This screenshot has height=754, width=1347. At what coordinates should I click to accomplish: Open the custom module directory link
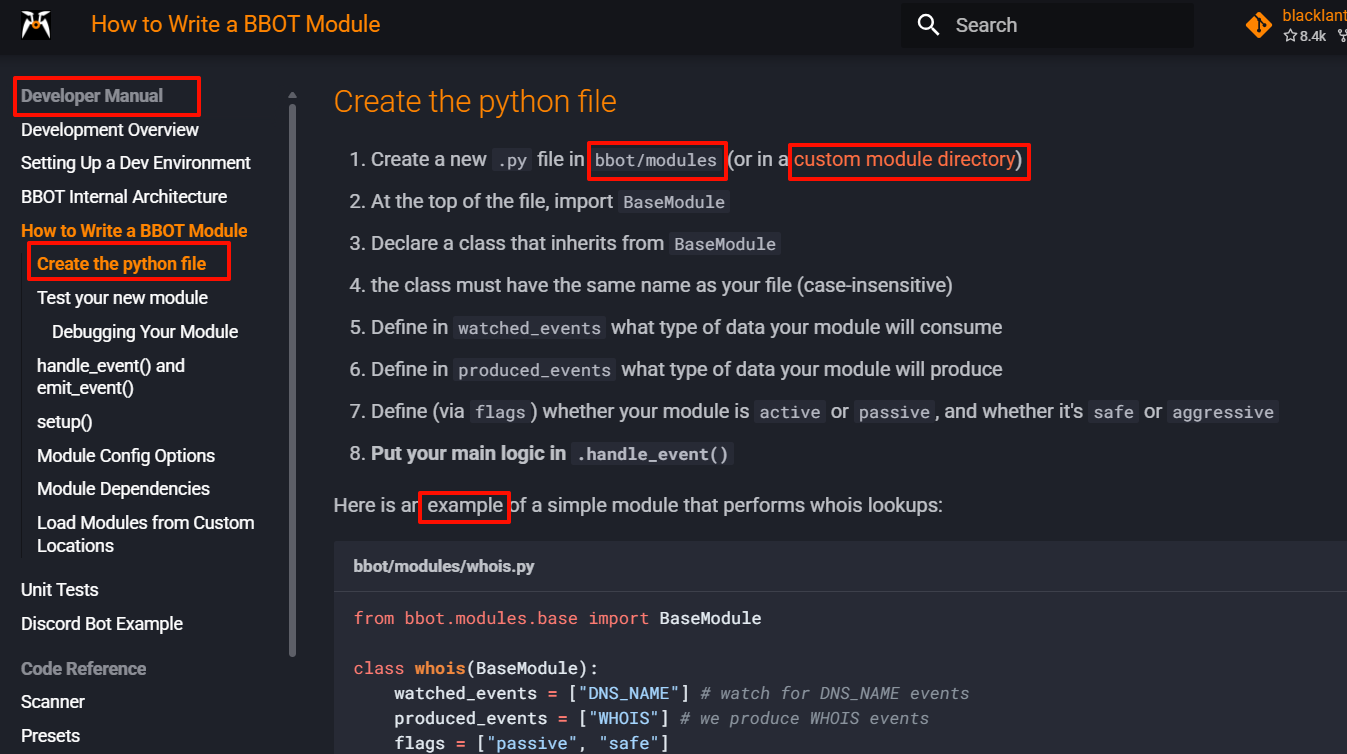point(904,160)
